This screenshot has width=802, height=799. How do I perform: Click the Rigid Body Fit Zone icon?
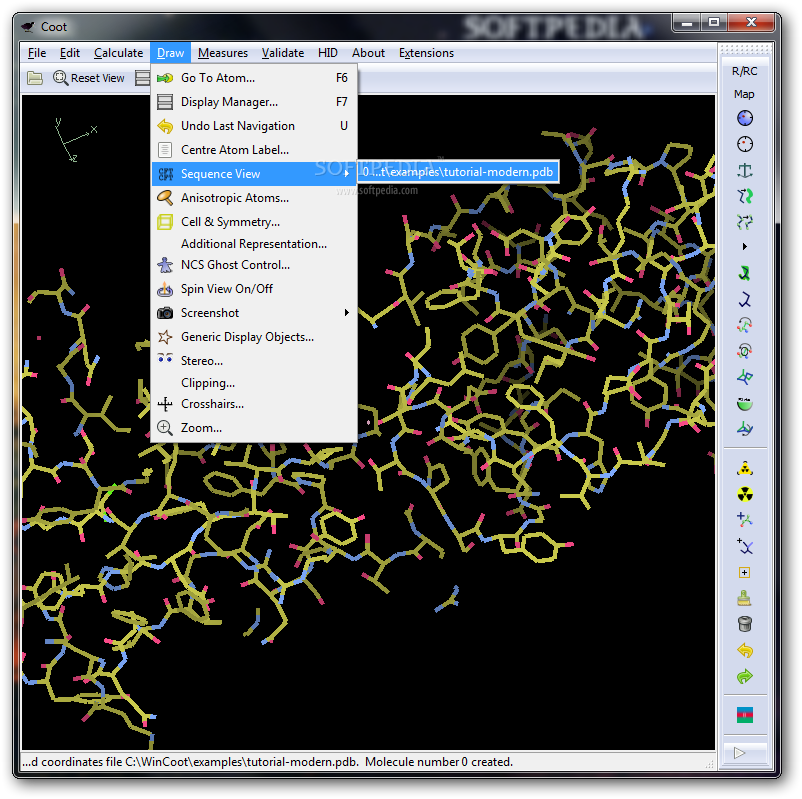(745, 196)
